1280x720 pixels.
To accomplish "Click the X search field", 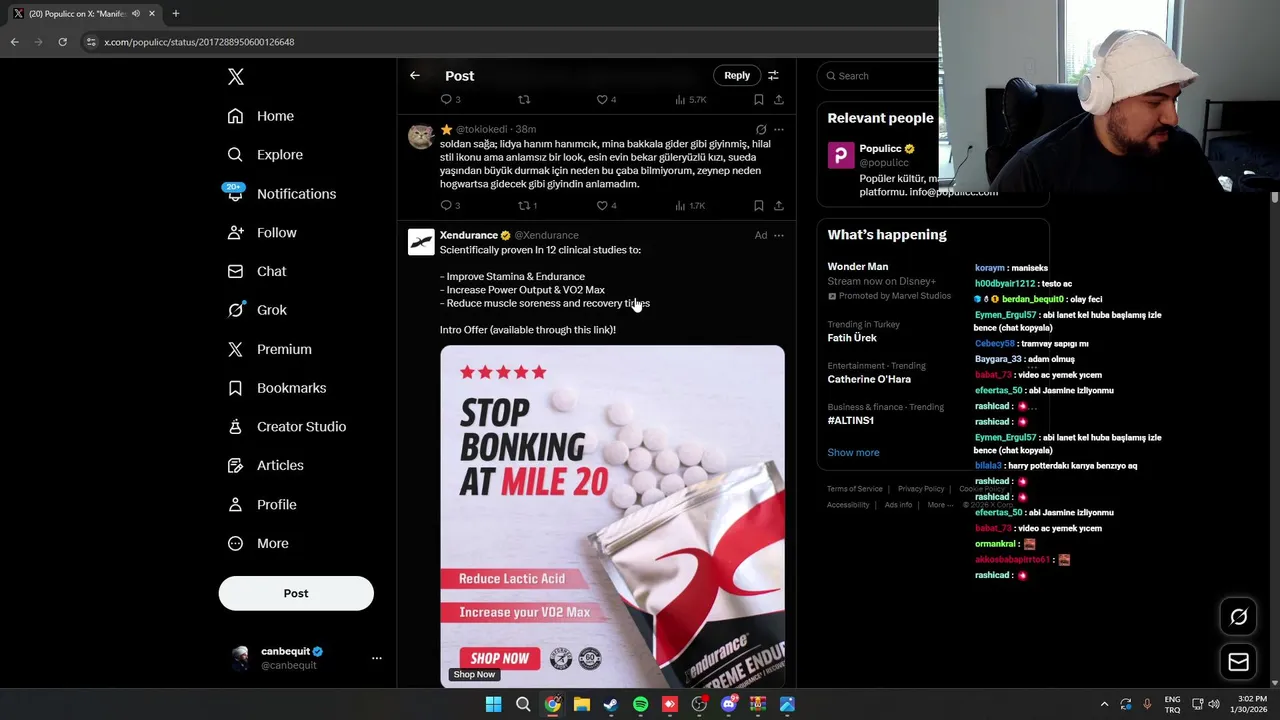I will [880, 76].
